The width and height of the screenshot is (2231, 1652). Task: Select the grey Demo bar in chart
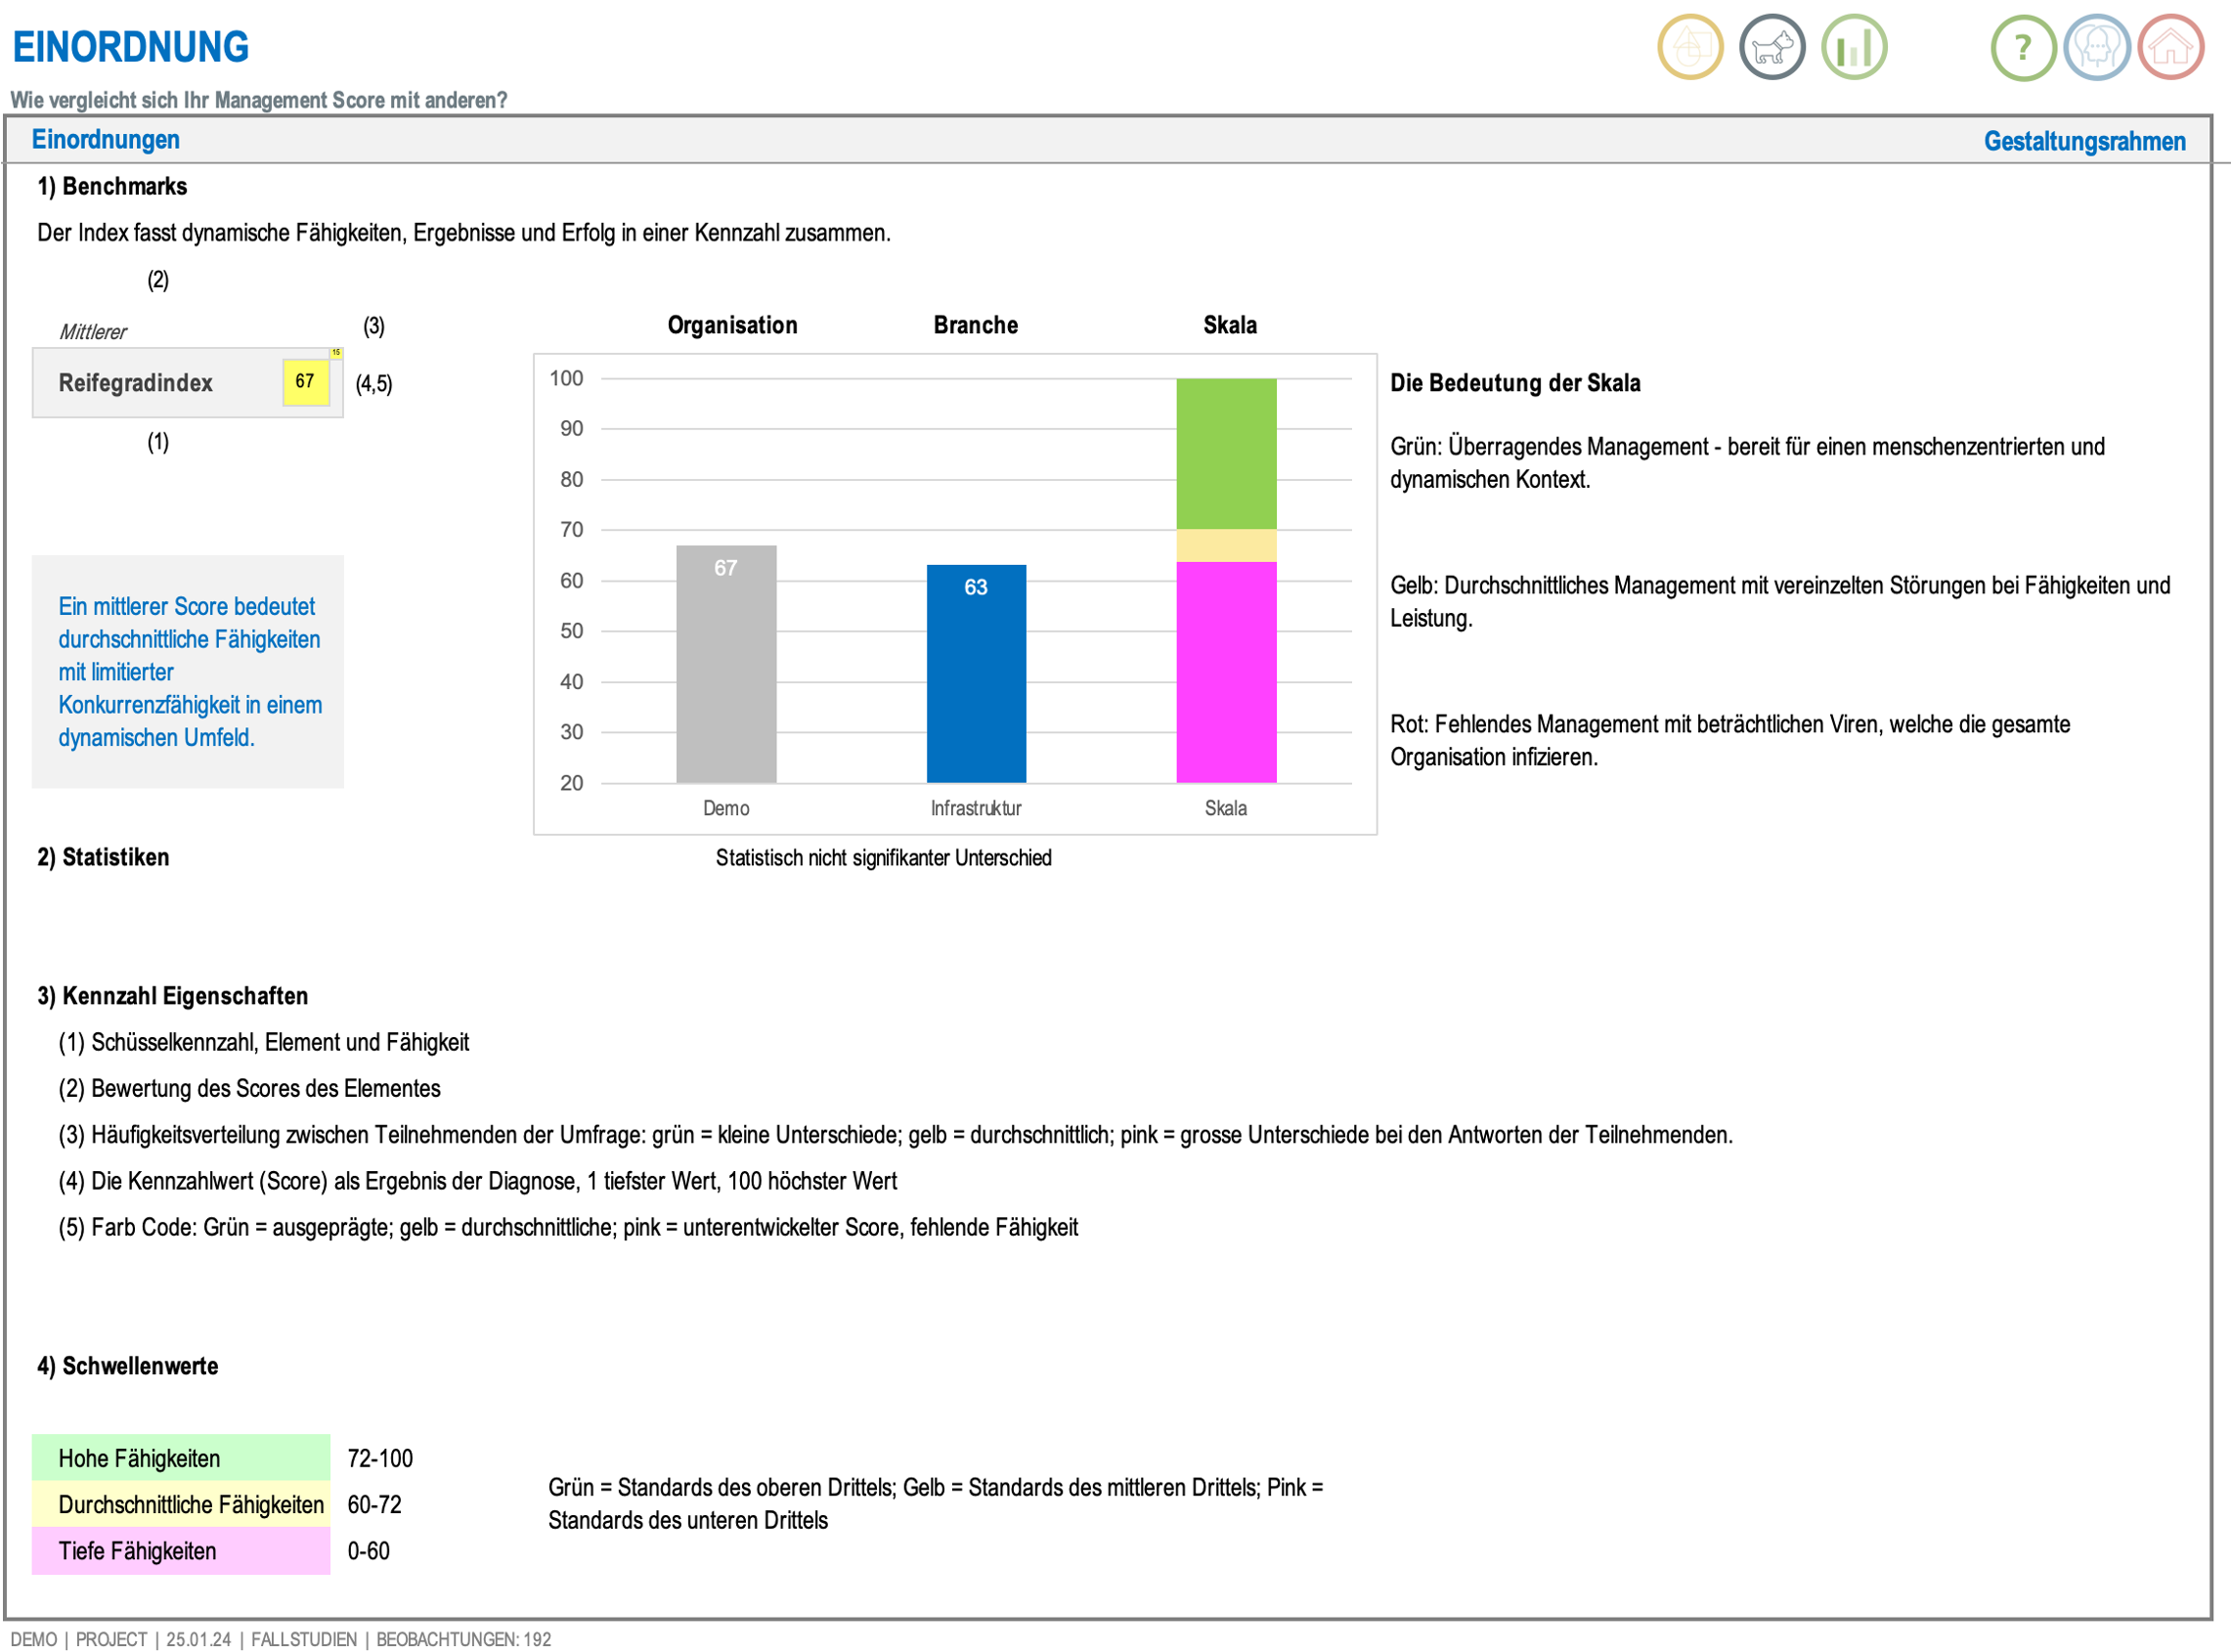point(726,664)
